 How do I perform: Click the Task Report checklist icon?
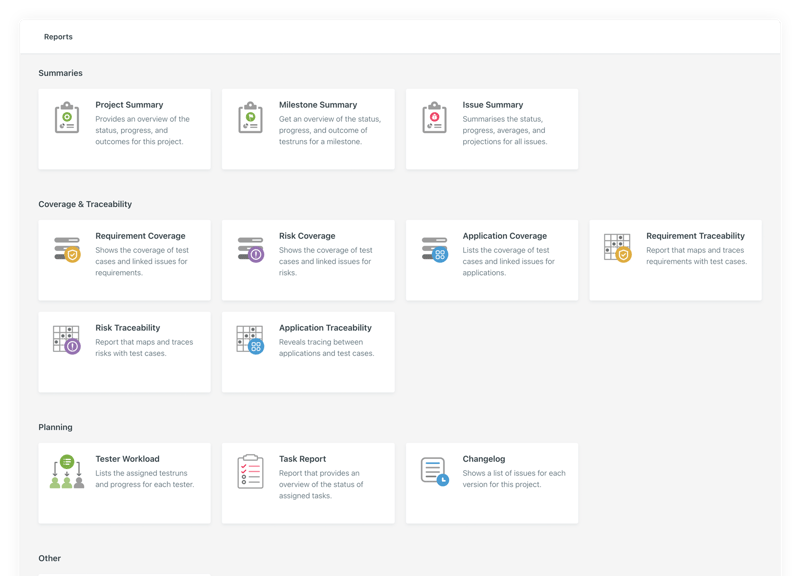[x=250, y=472]
